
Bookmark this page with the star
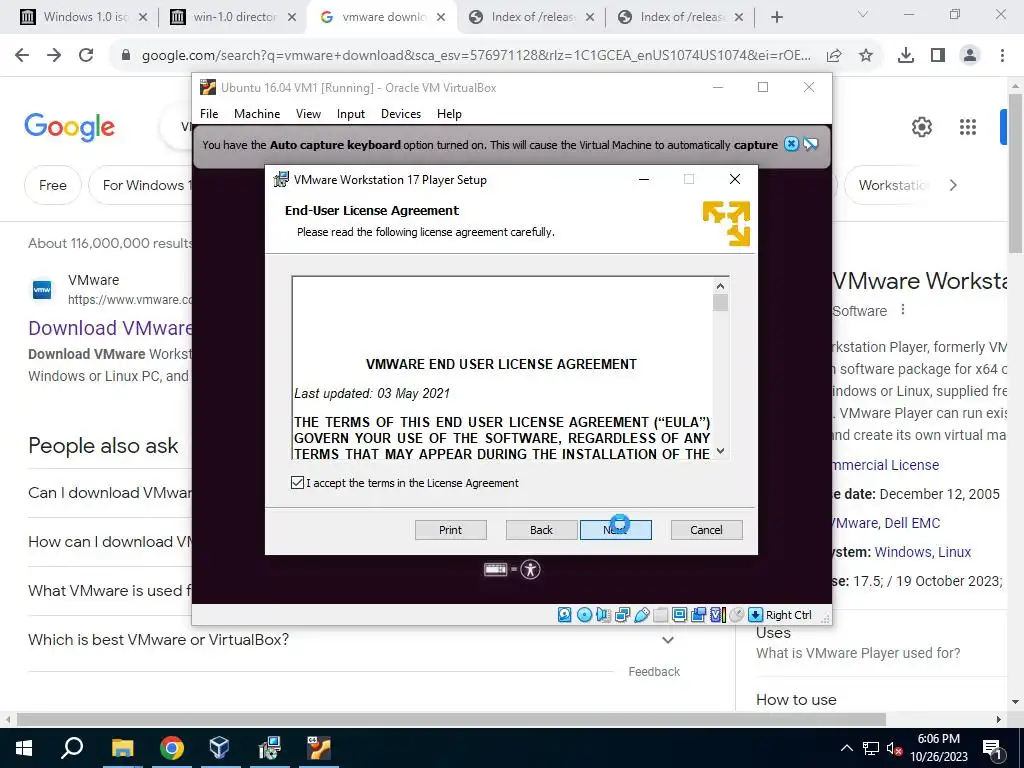pyautogui.click(x=866, y=56)
